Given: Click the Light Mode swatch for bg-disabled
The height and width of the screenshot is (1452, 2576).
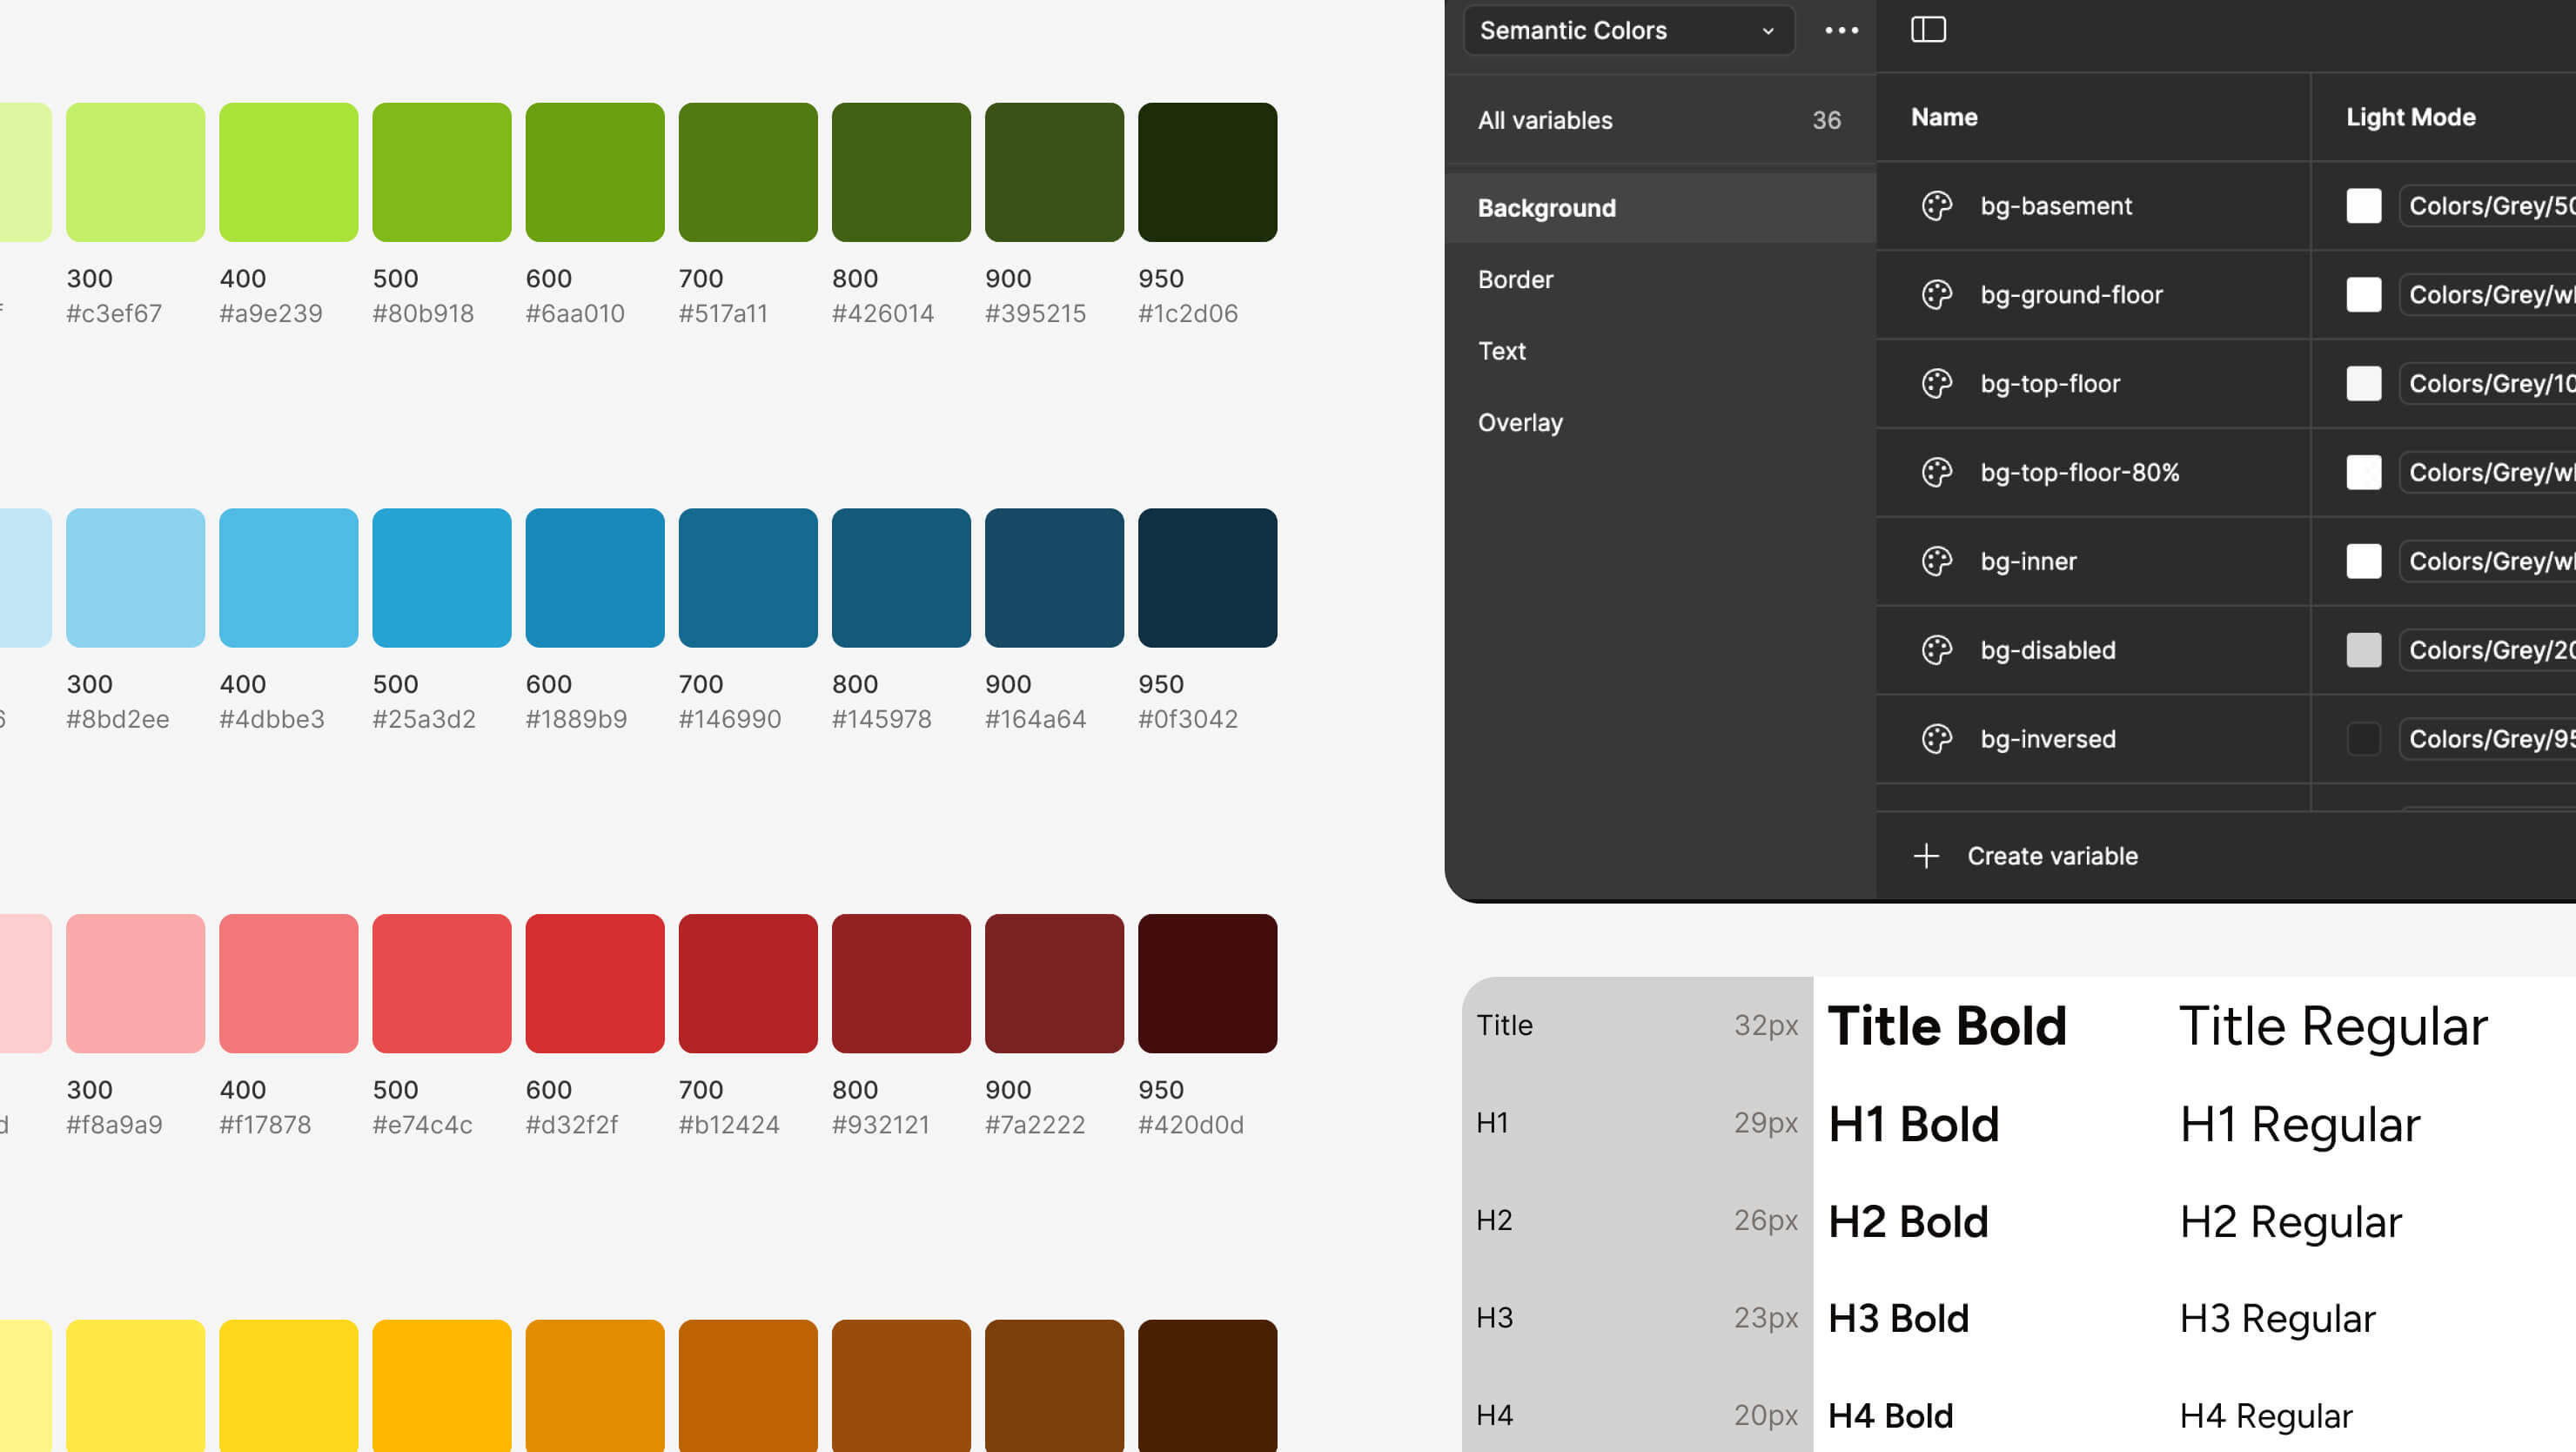Looking at the screenshot, I should [2364, 650].
